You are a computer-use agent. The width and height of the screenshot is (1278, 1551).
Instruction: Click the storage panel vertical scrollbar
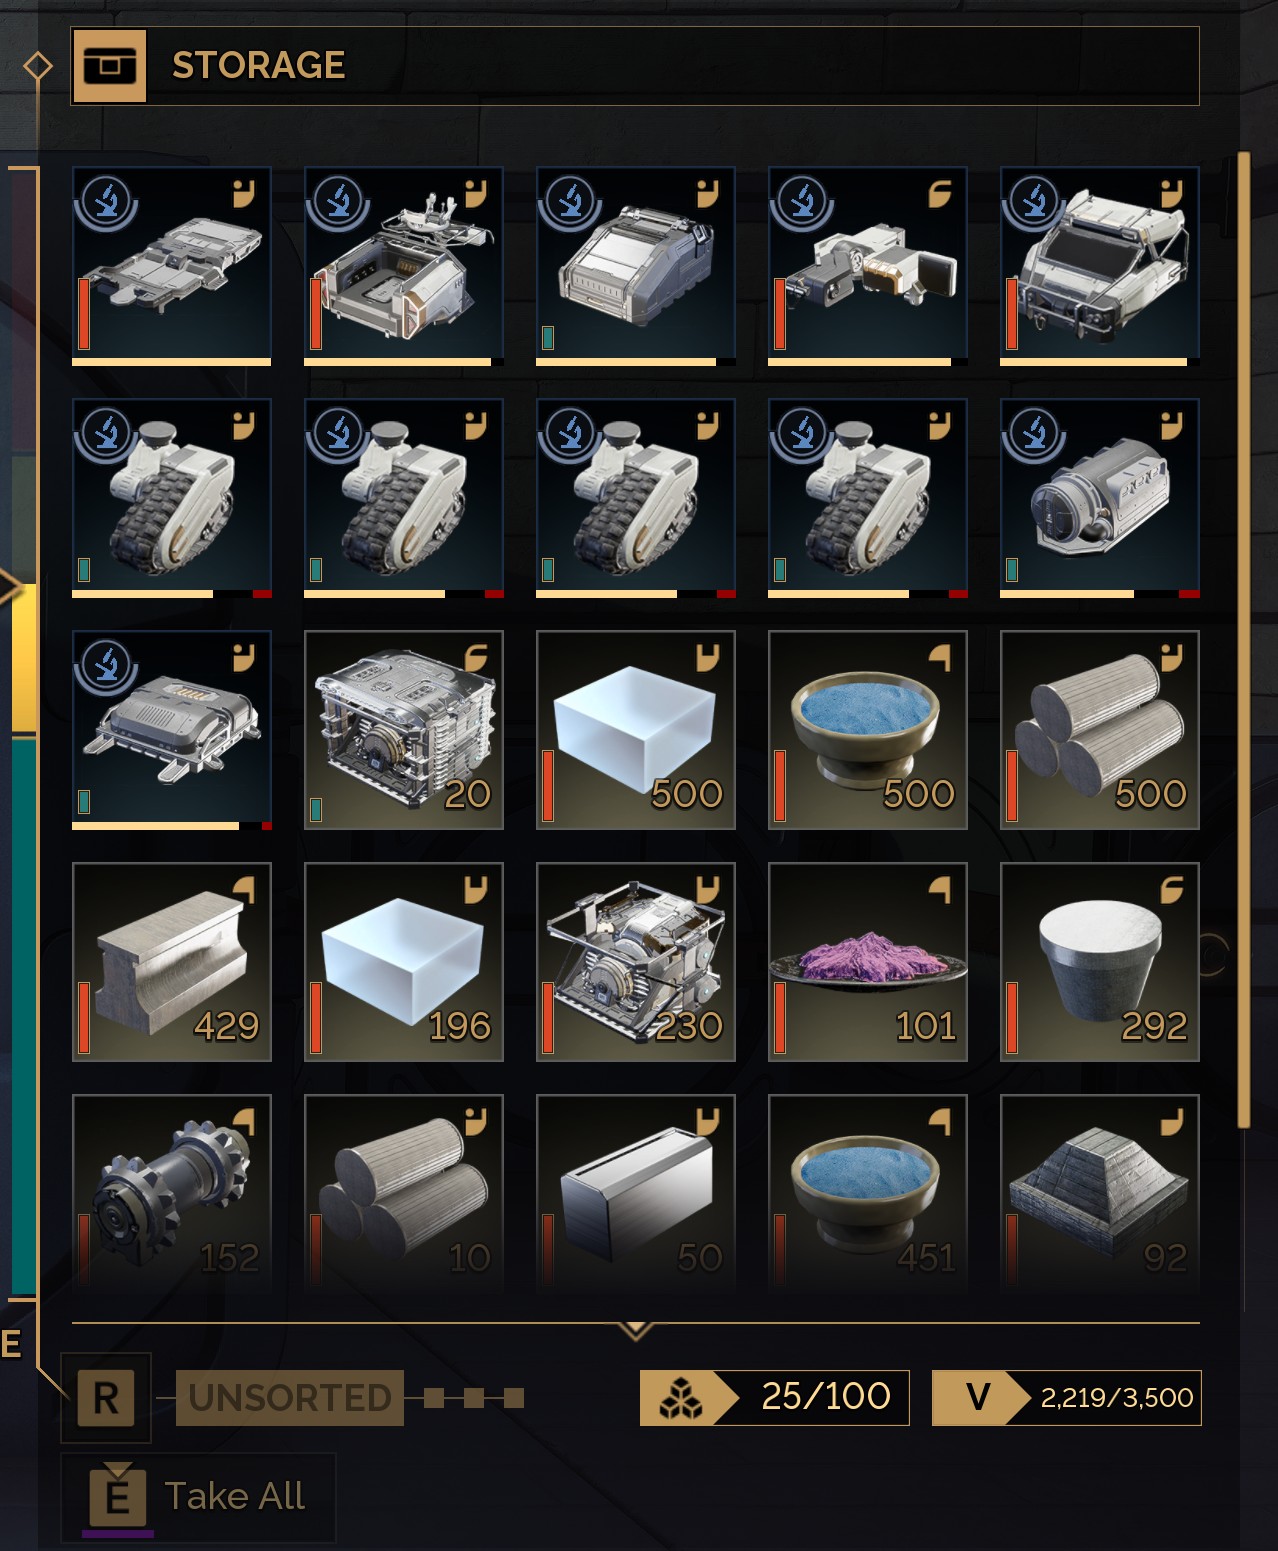pyautogui.click(x=1244, y=640)
